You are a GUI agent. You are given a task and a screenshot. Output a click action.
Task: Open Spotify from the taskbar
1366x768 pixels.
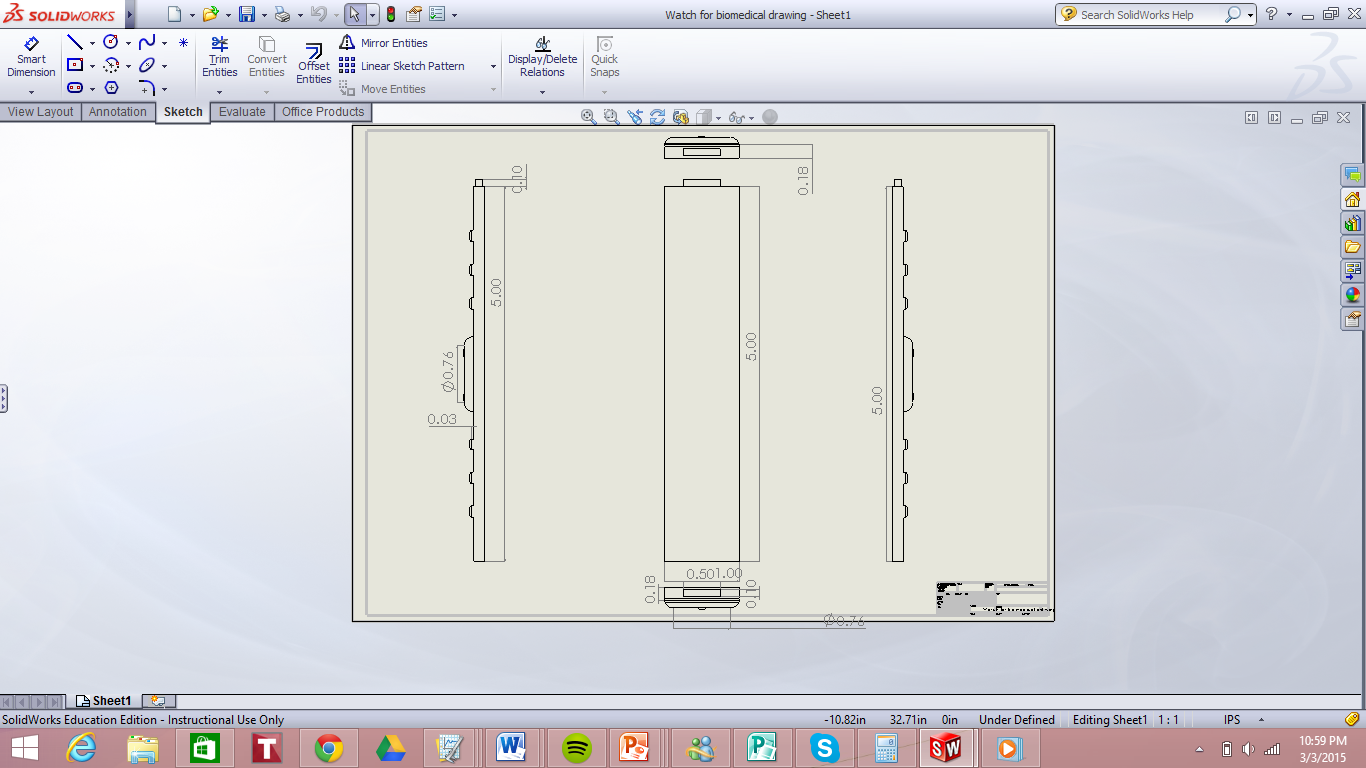click(577, 747)
